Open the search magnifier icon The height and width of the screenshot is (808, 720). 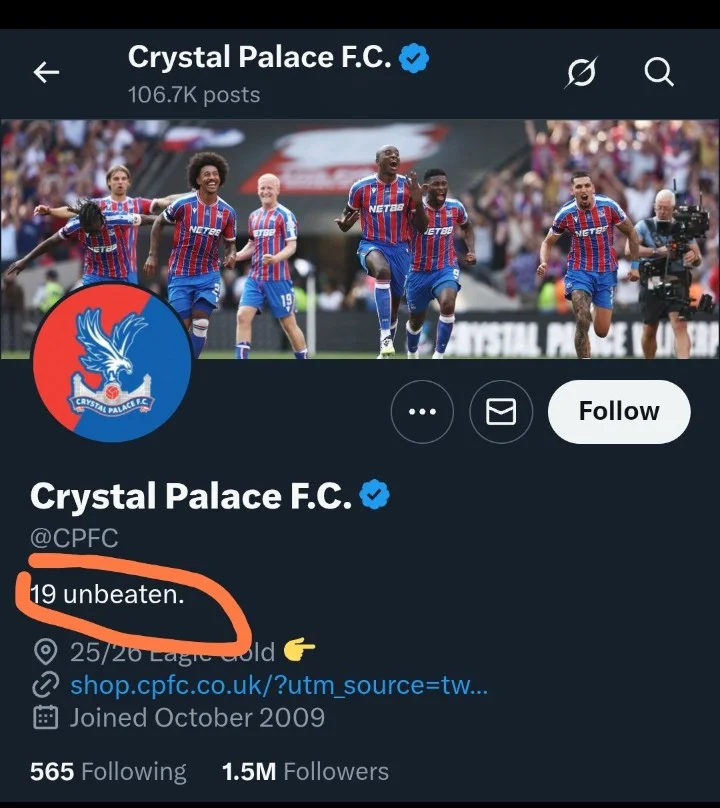click(658, 72)
